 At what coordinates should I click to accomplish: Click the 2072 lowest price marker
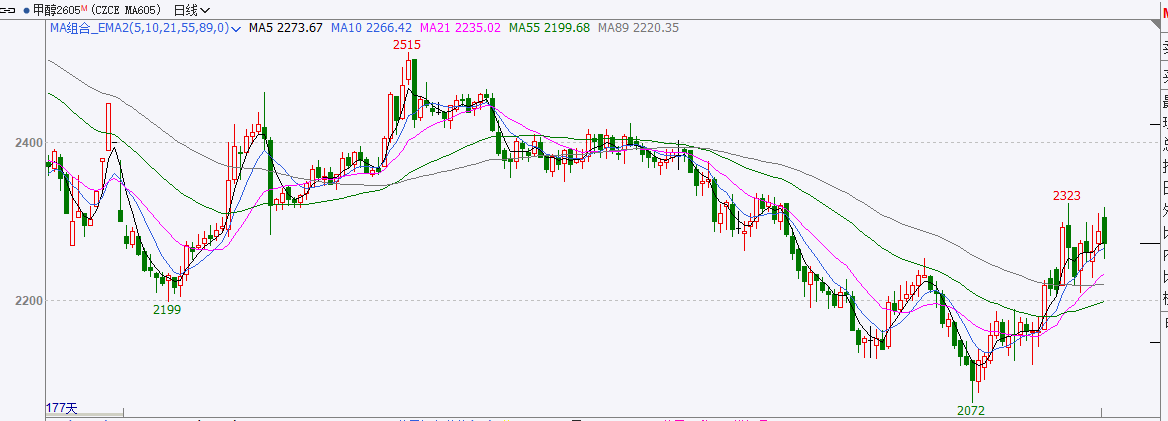point(970,411)
